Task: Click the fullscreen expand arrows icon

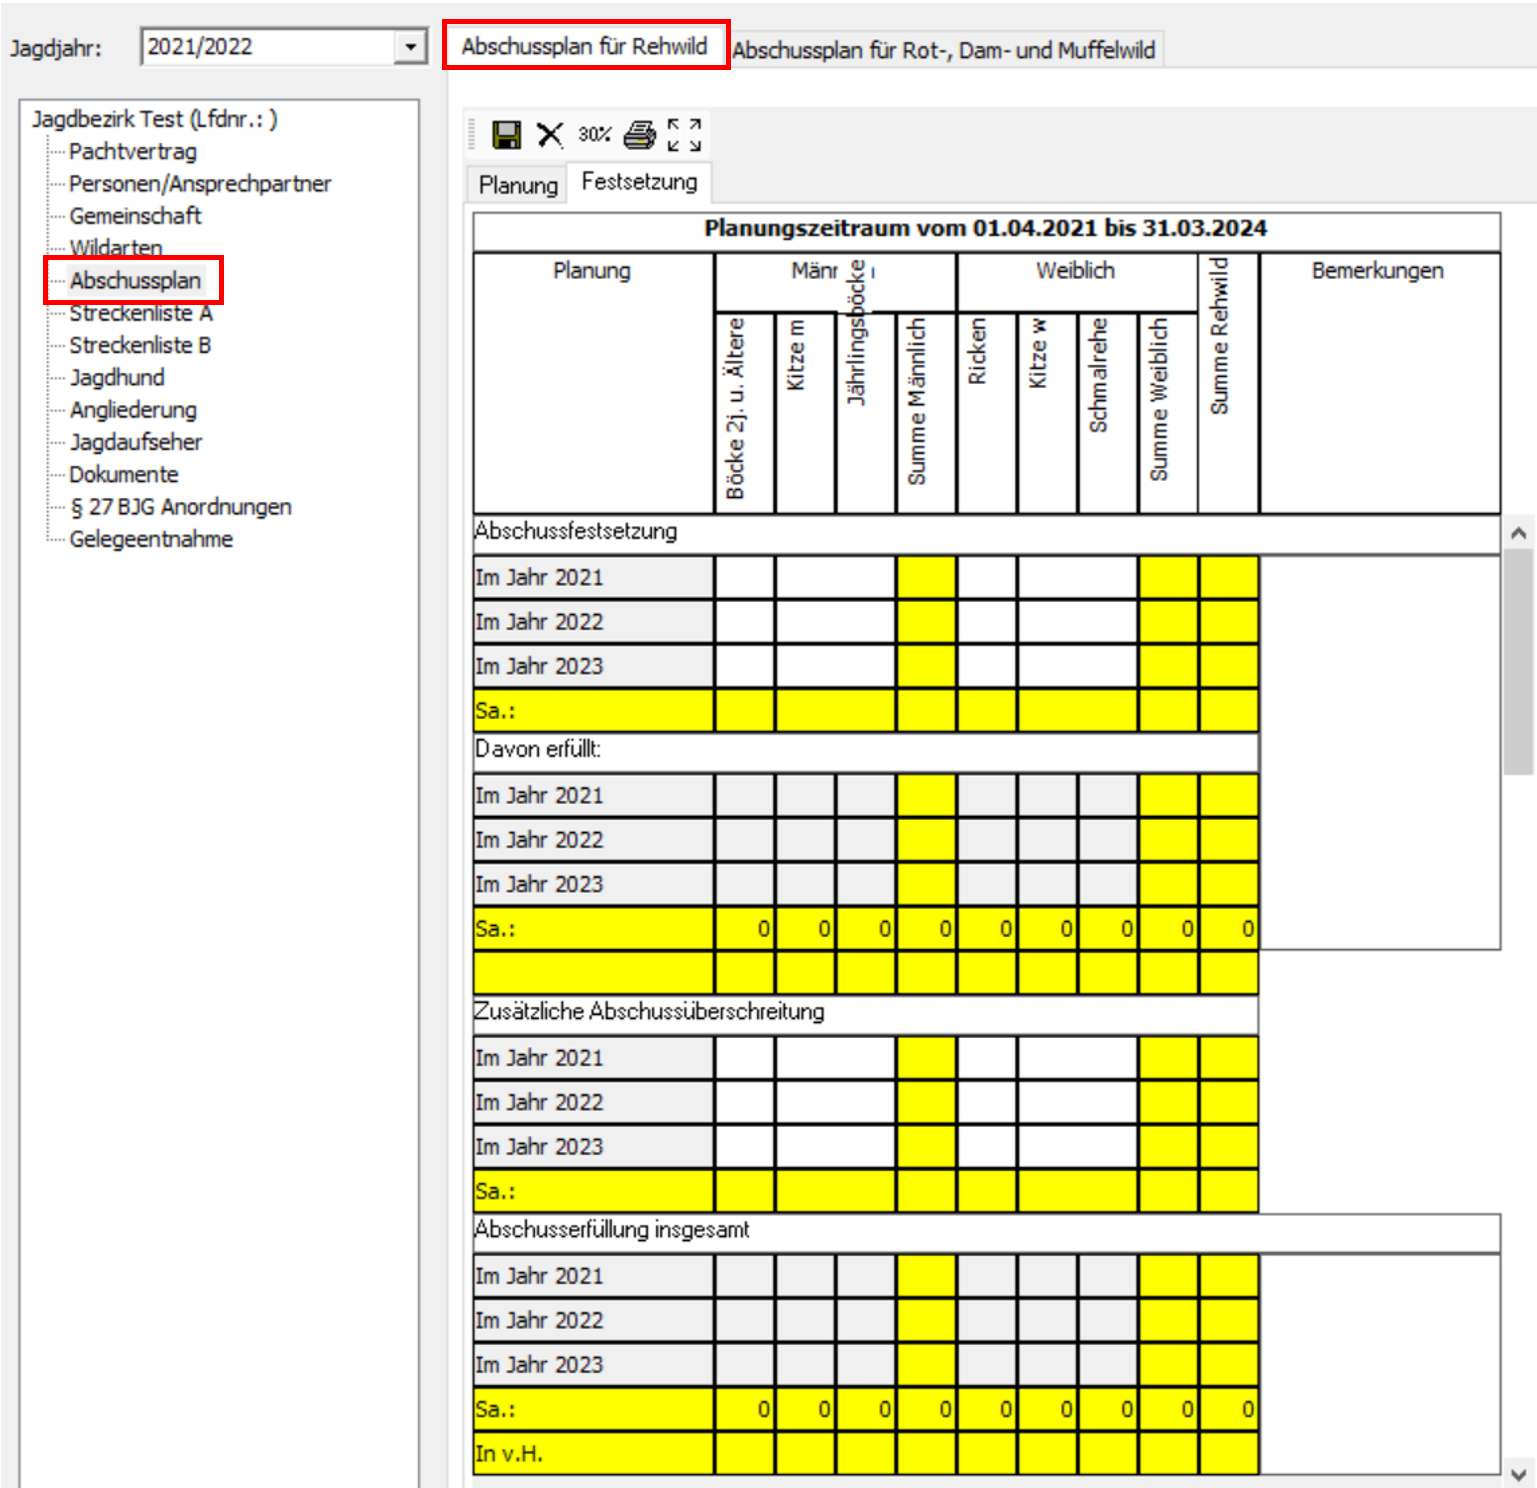Action: pos(685,134)
